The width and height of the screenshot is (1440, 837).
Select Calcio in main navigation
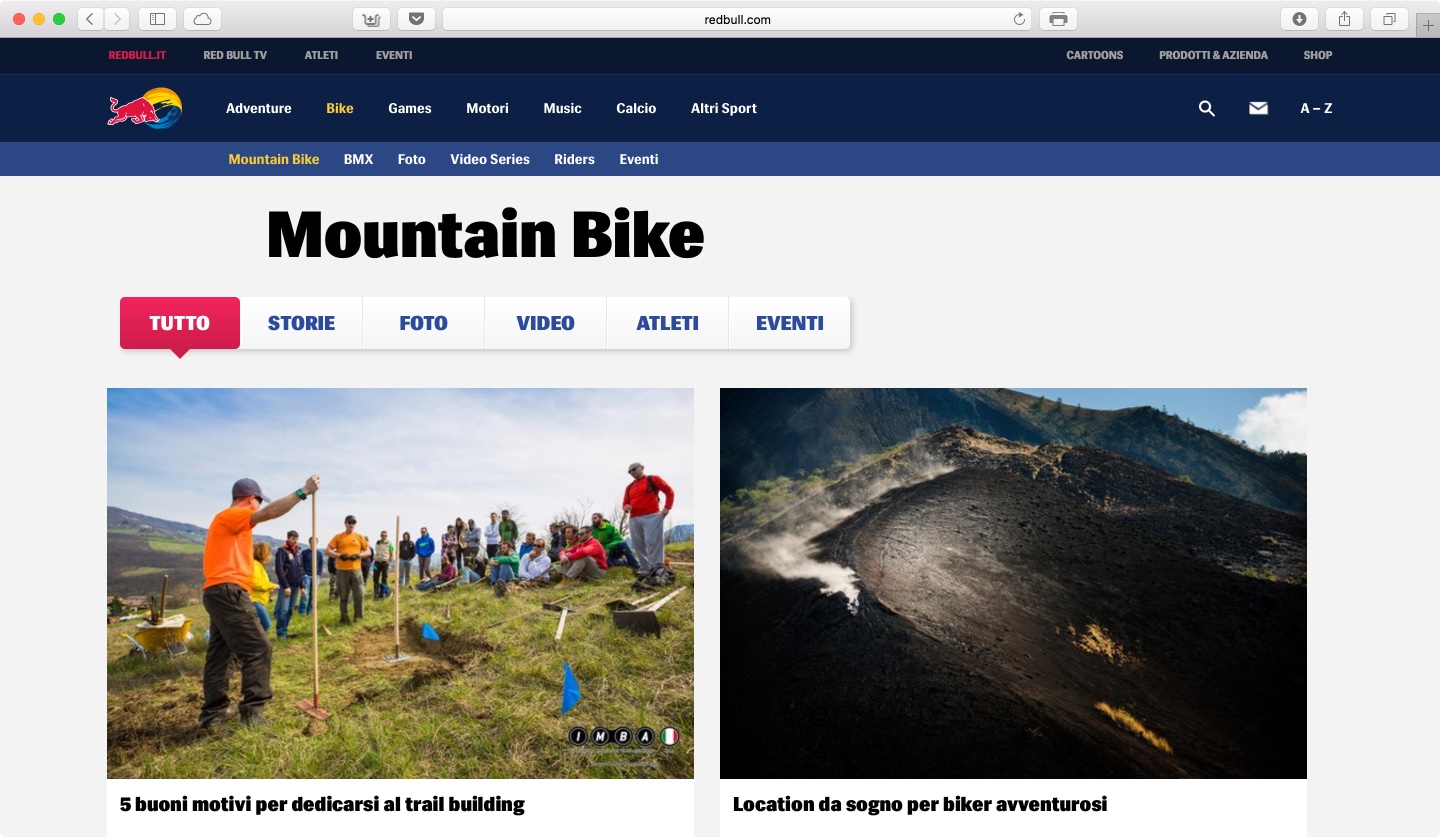click(636, 108)
